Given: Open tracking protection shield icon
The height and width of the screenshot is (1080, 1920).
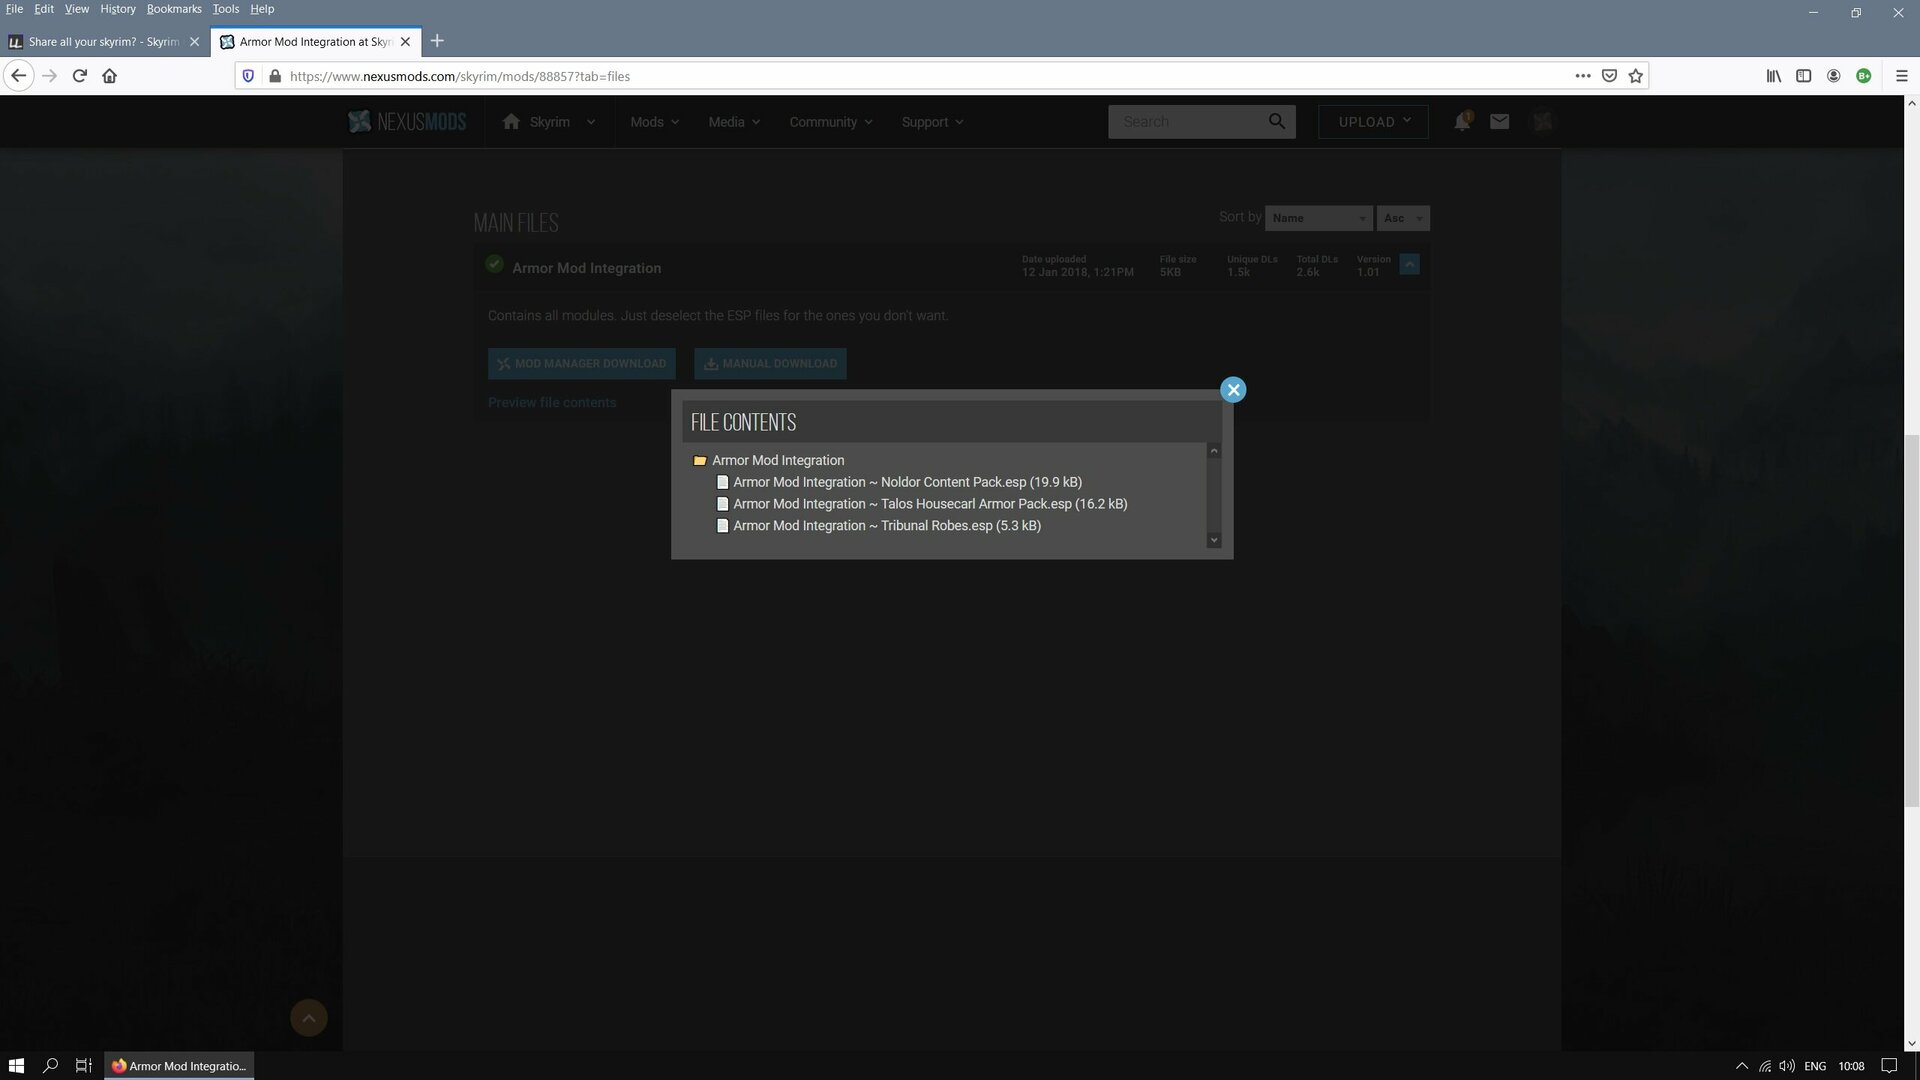Looking at the screenshot, I should (x=249, y=76).
